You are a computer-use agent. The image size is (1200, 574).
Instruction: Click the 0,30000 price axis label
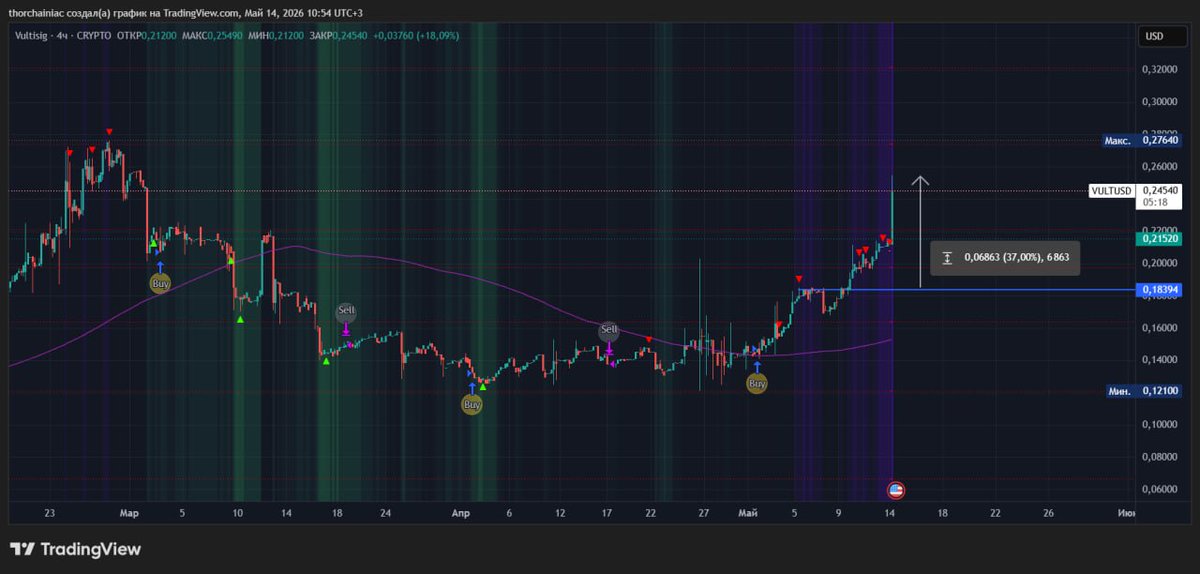[x=1160, y=102]
